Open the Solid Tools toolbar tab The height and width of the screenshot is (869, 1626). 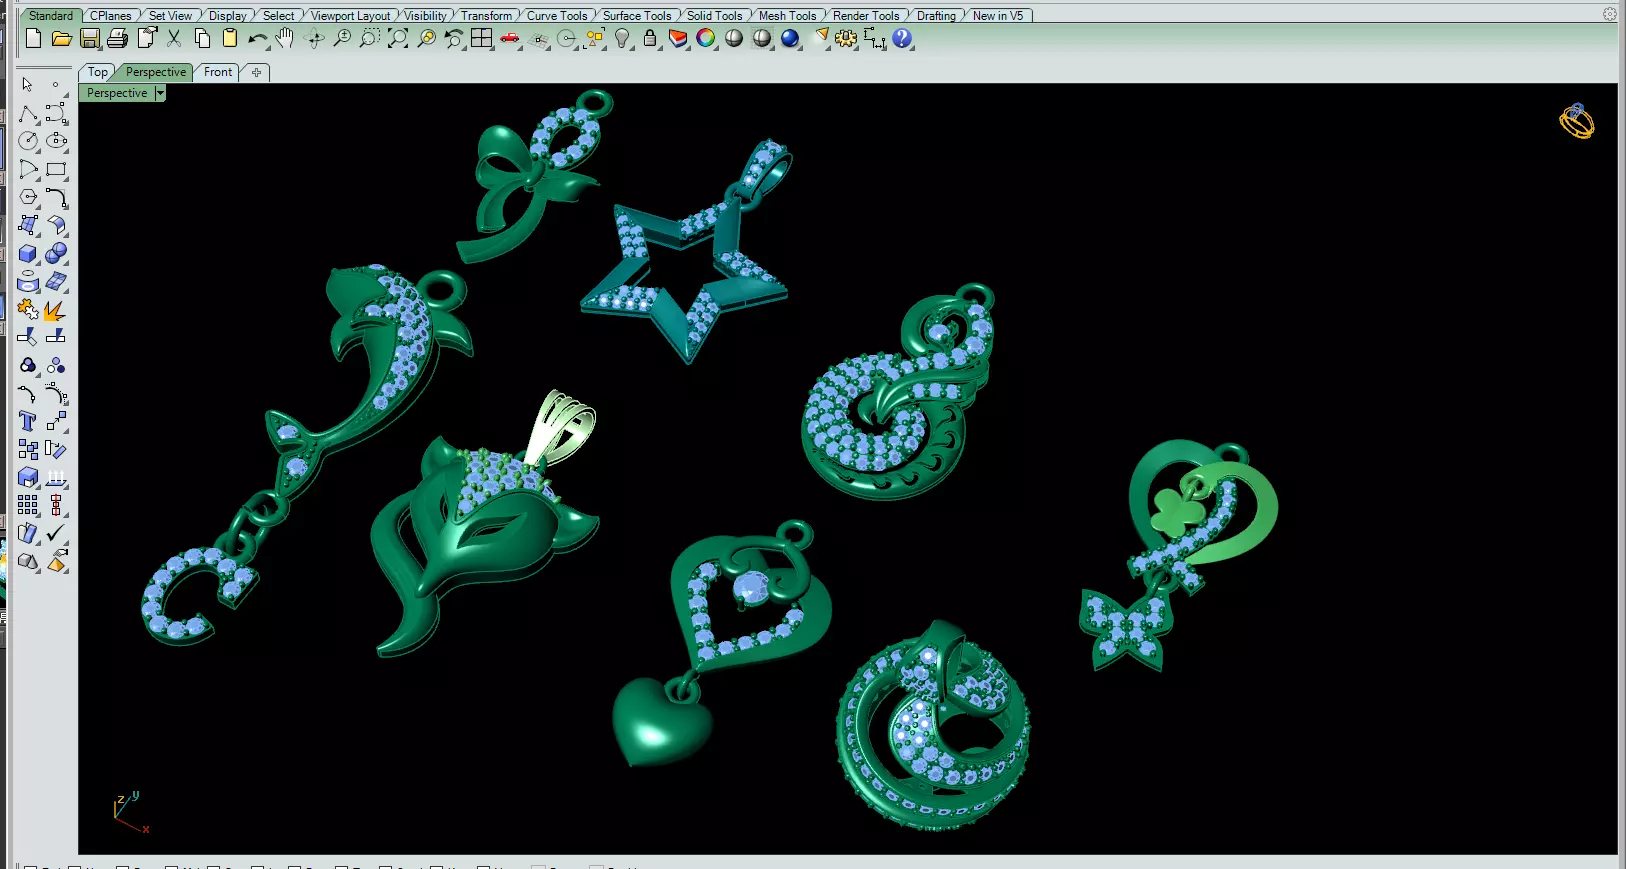tap(714, 16)
